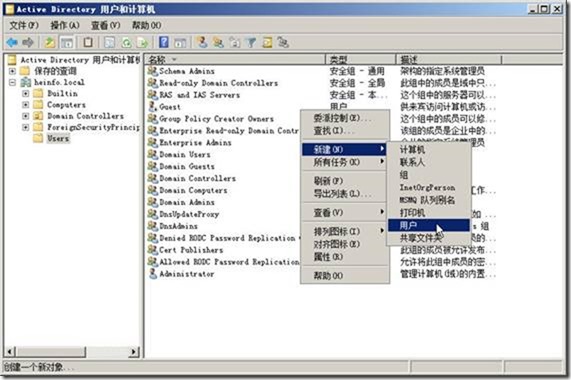Click the Users folder icon in tree
Image resolution: width=571 pixels, height=380 pixels.
(x=38, y=138)
